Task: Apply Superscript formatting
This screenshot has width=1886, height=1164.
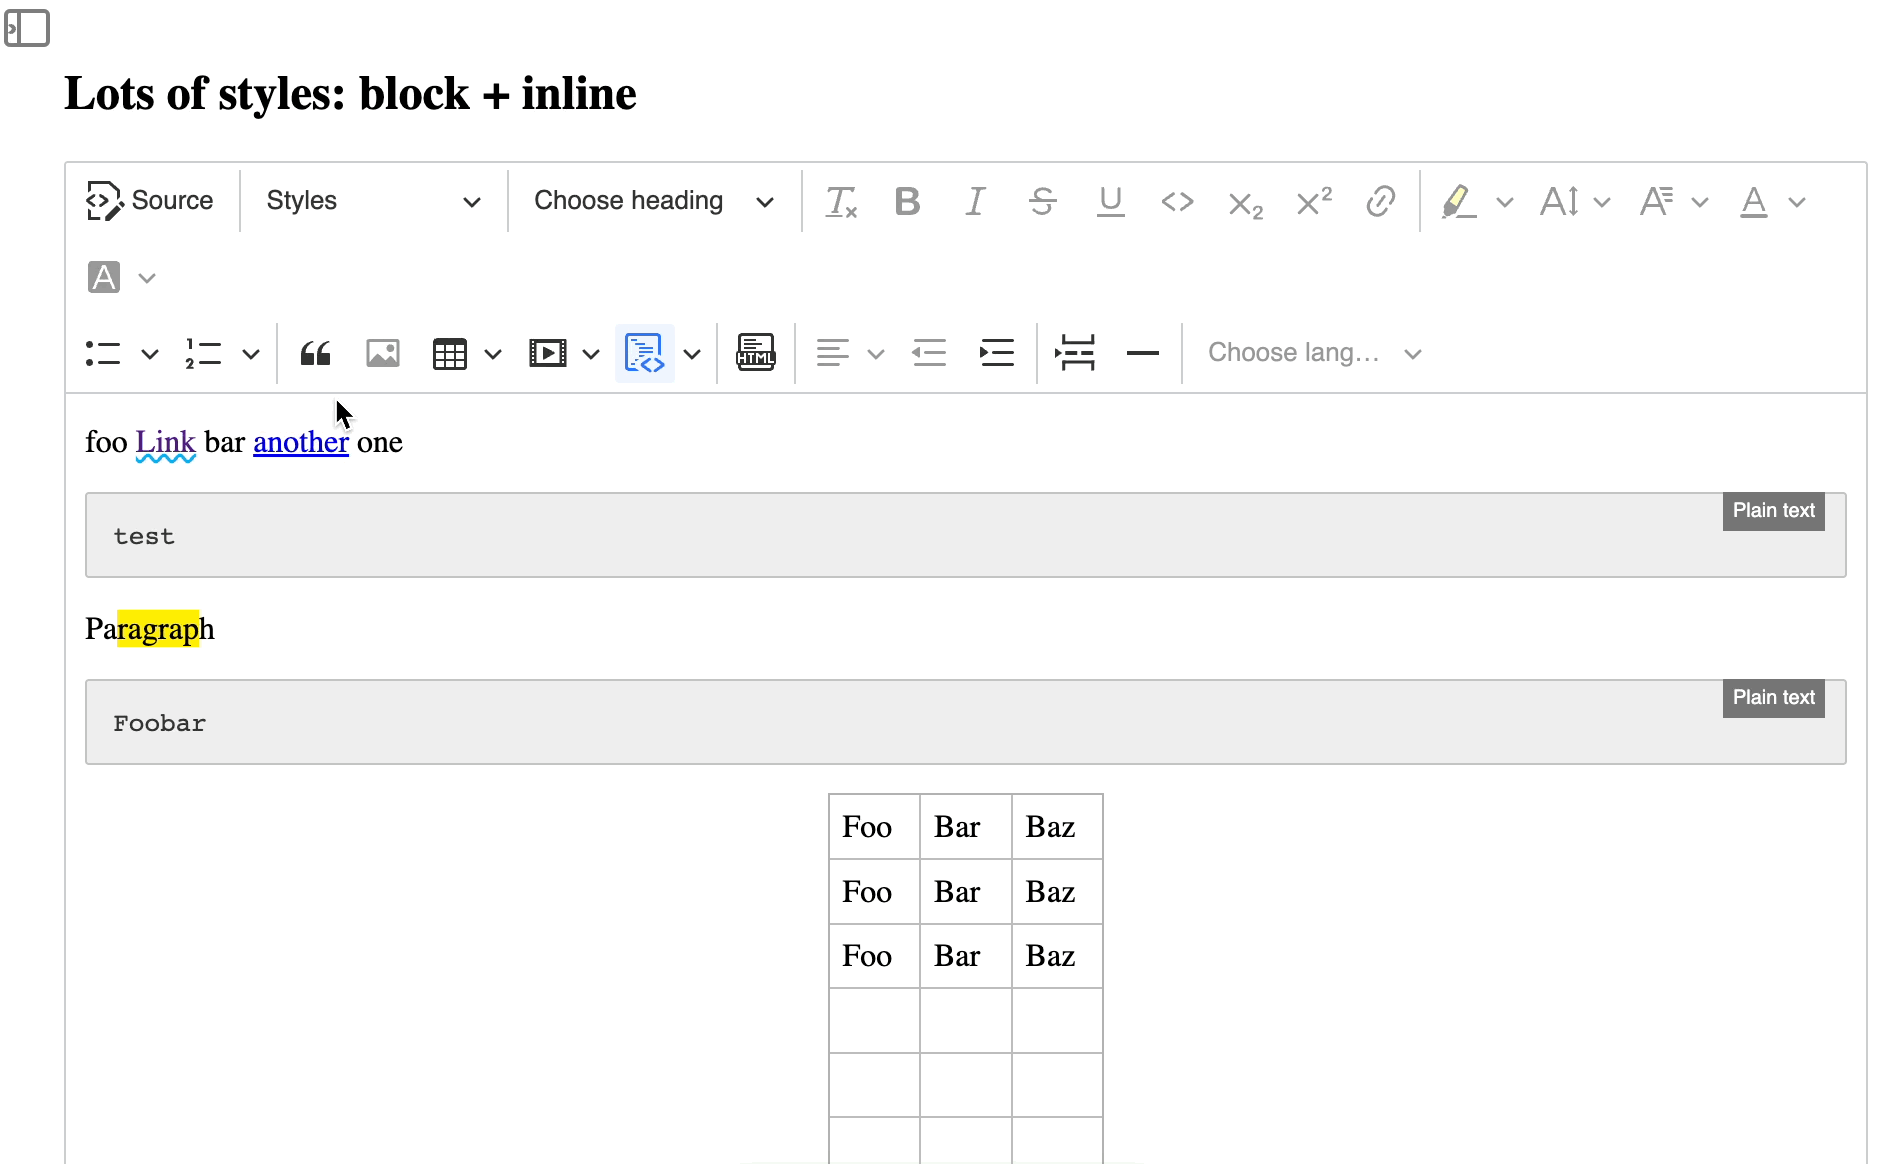Action: tap(1313, 201)
